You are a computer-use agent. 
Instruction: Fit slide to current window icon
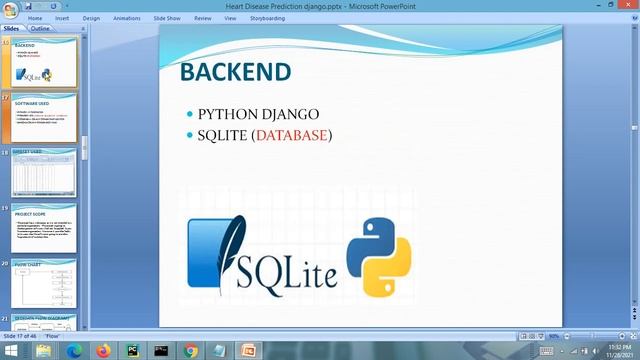633,336
